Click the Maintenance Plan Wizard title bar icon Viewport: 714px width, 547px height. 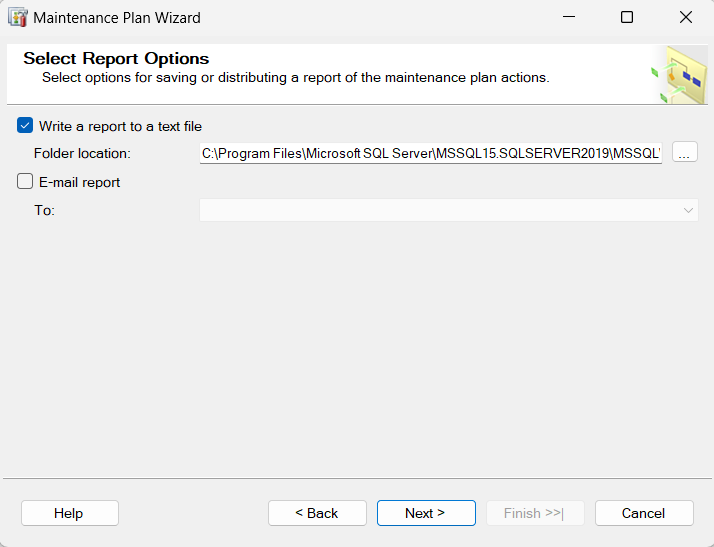pyautogui.click(x=18, y=17)
